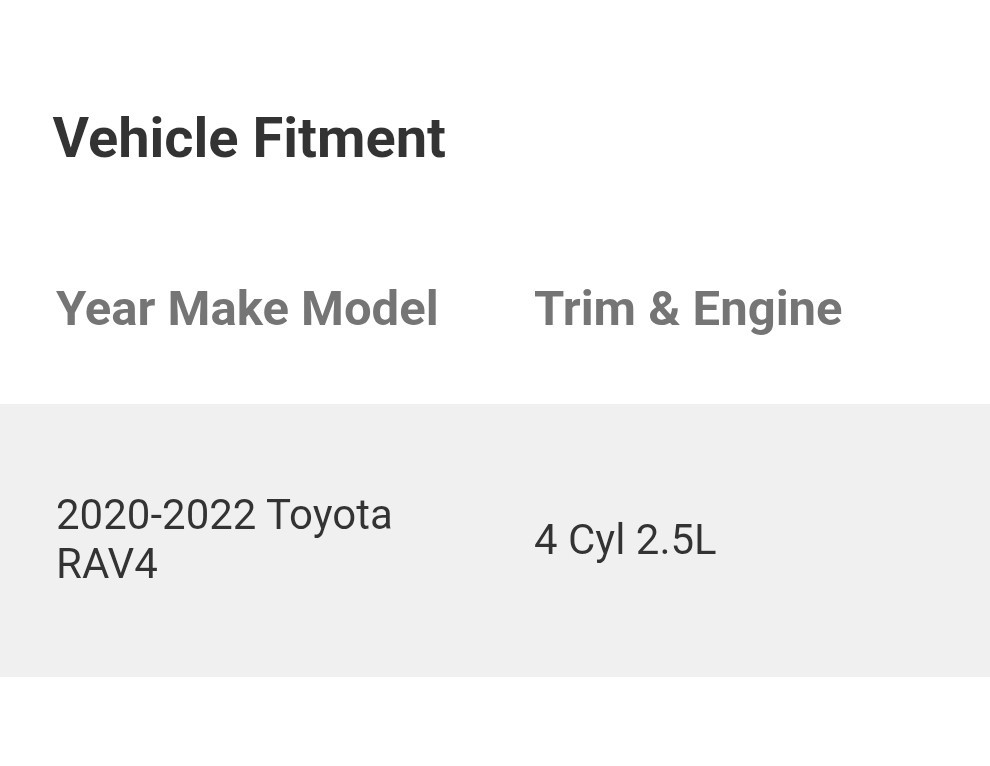Image resolution: width=990 pixels, height=766 pixels.
Task: Click the RAV4 model text
Action: tap(107, 564)
